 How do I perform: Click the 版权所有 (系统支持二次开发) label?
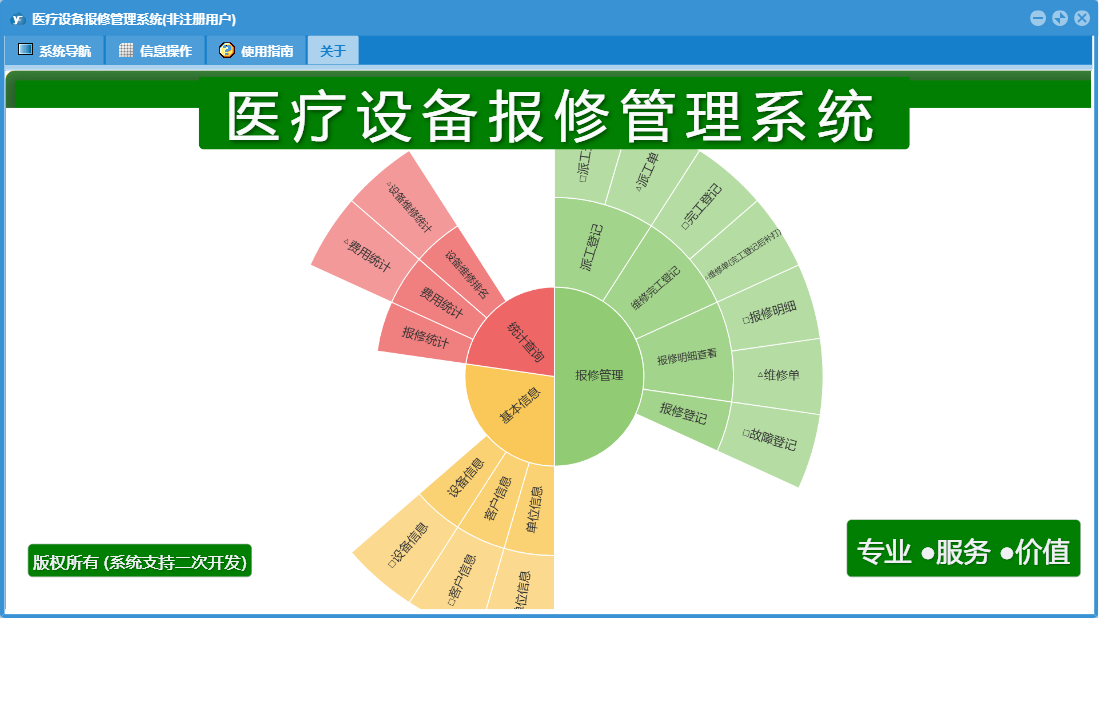[x=139, y=561]
